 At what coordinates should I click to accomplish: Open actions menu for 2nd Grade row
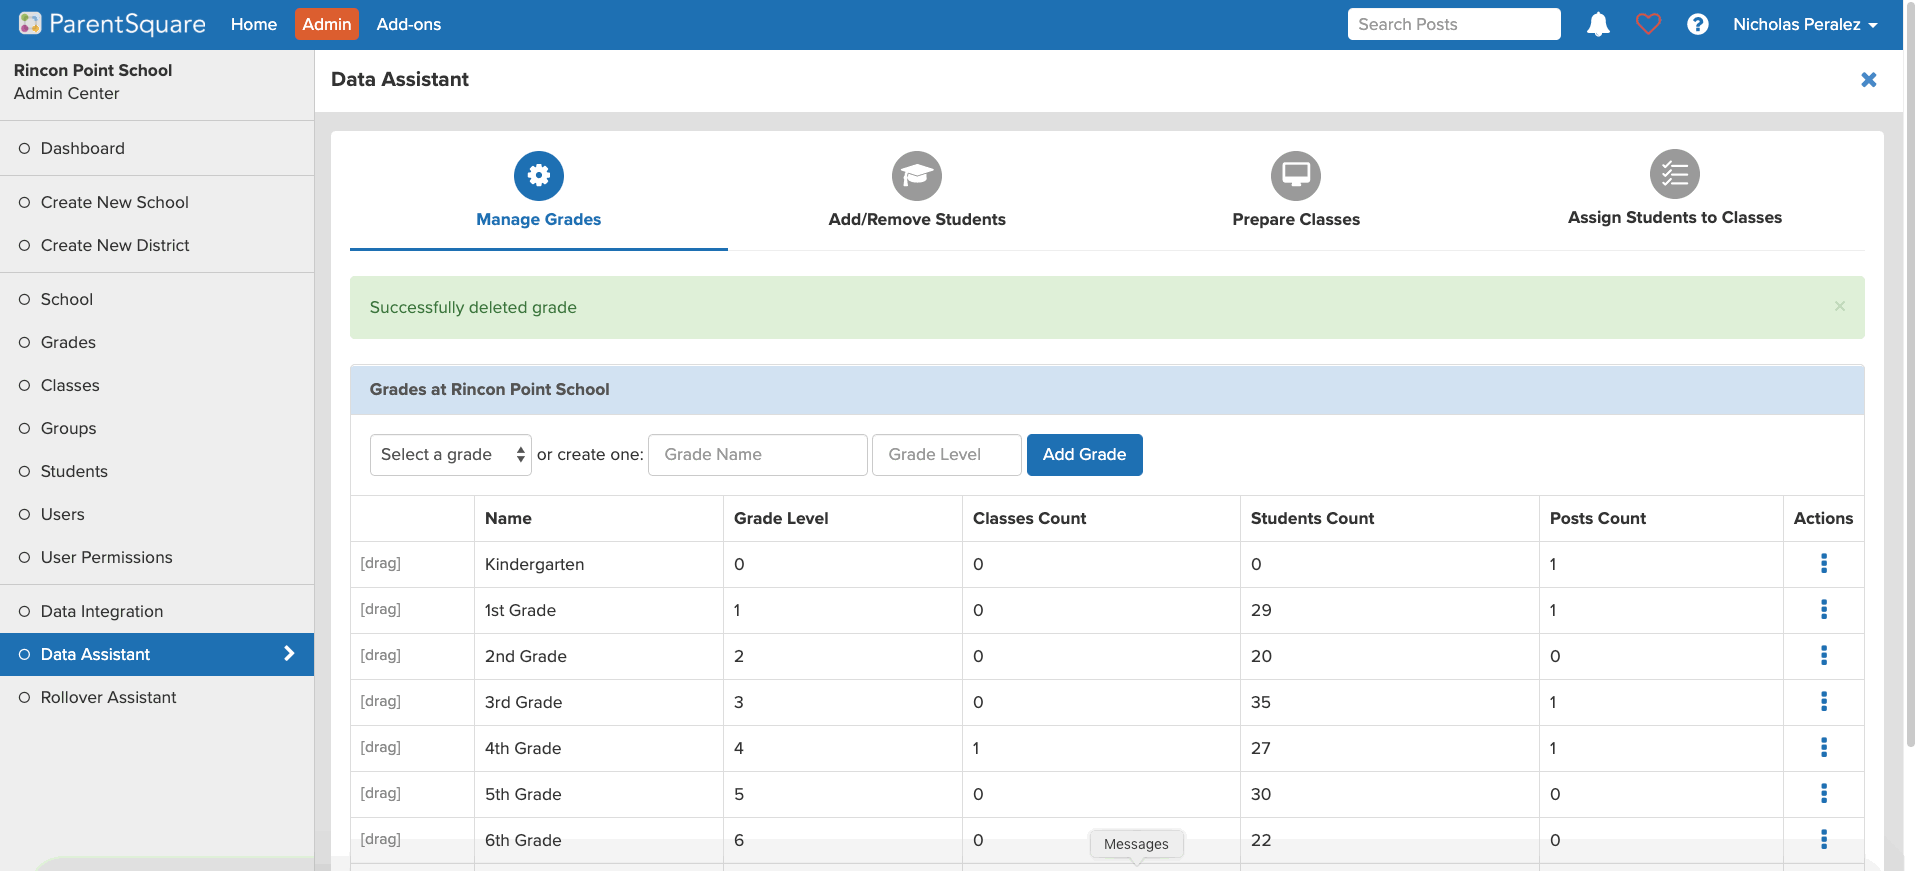tap(1824, 655)
